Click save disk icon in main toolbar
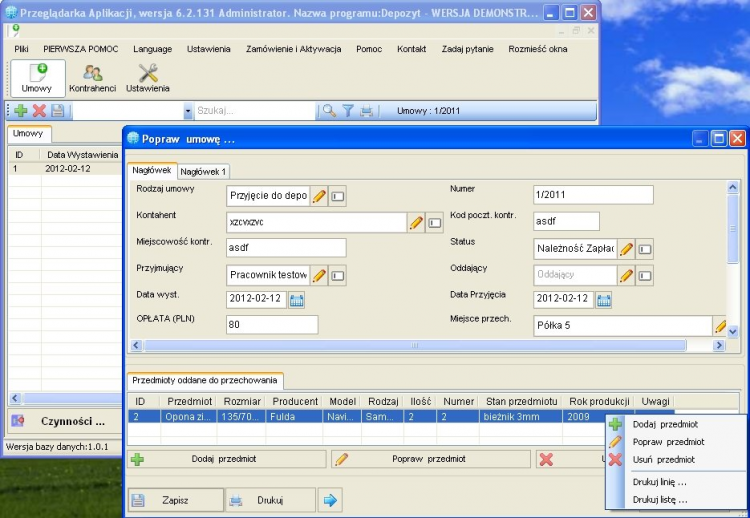This screenshot has width=750, height=518. pos(57,111)
